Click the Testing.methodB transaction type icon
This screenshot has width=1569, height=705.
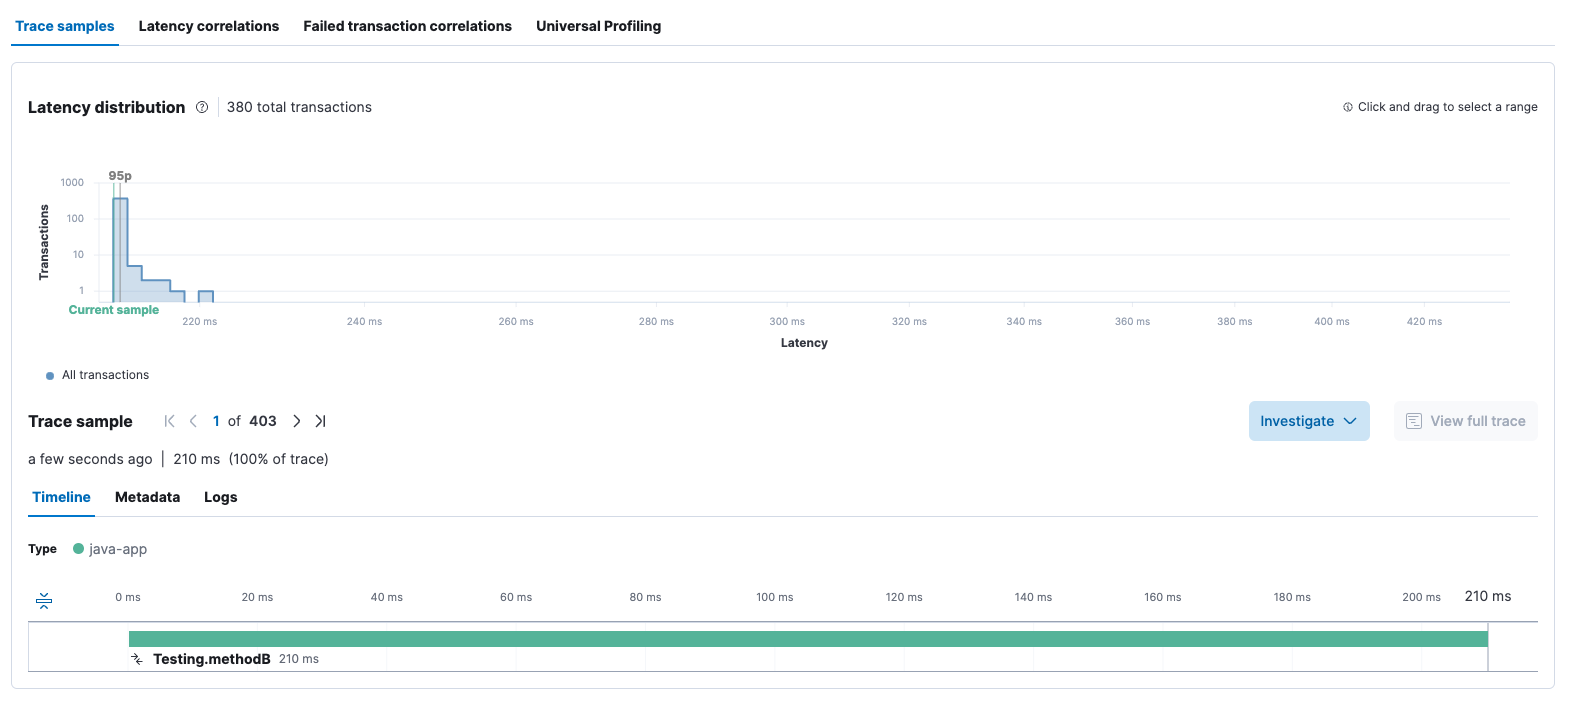pyautogui.click(x=137, y=659)
